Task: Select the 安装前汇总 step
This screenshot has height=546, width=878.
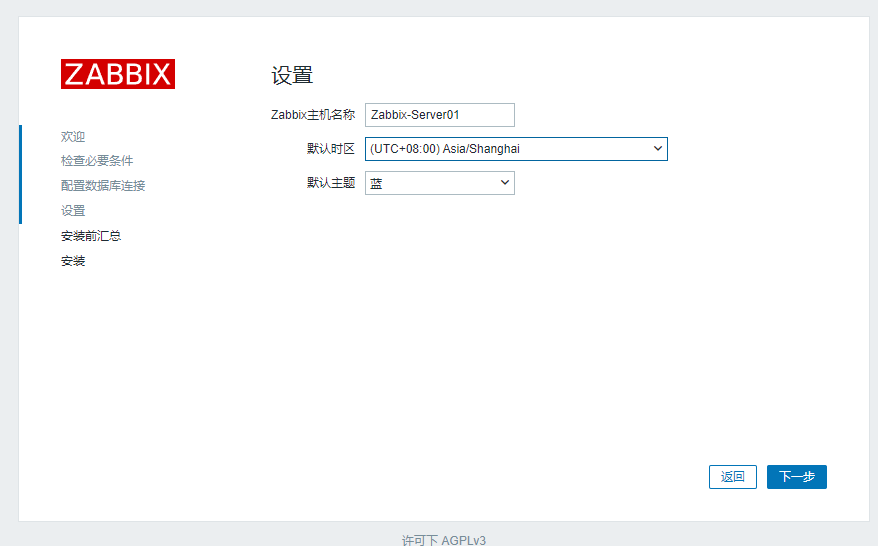Action: [91, 236]
